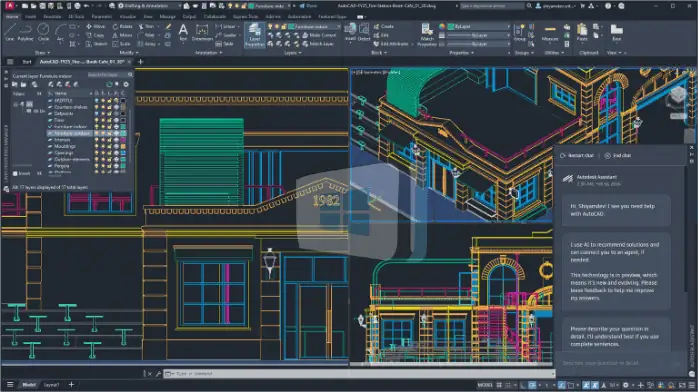Expand the Draw panel

point(42,53)
